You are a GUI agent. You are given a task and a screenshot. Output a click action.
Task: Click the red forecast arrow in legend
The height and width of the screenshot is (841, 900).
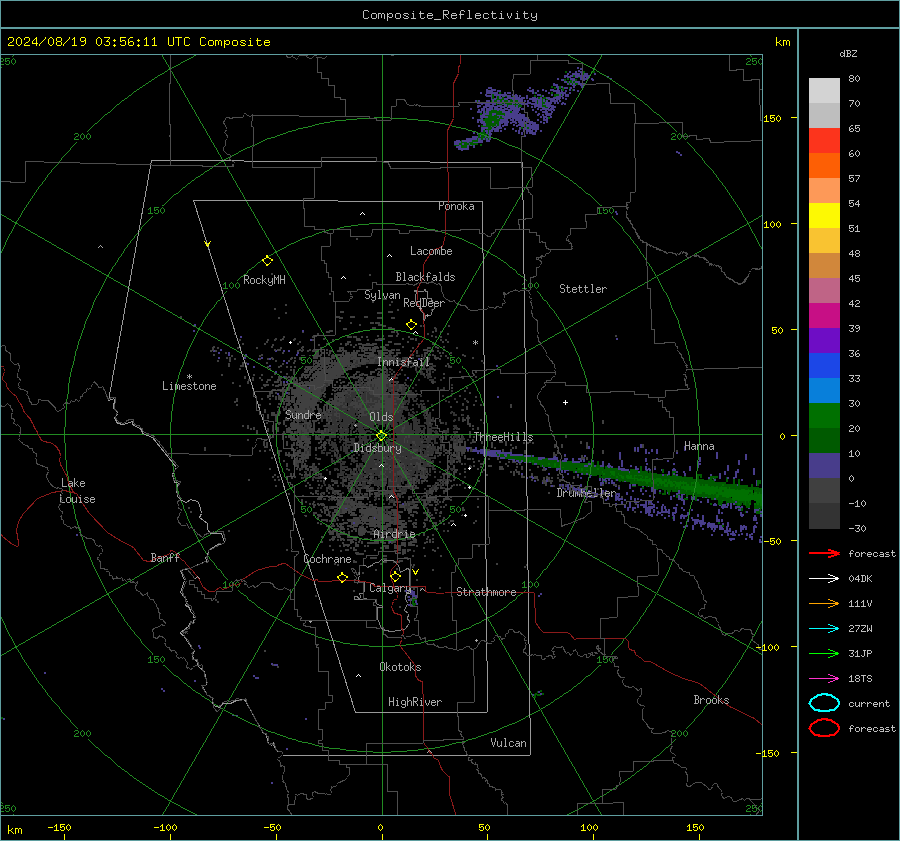[x=824, y=553]
